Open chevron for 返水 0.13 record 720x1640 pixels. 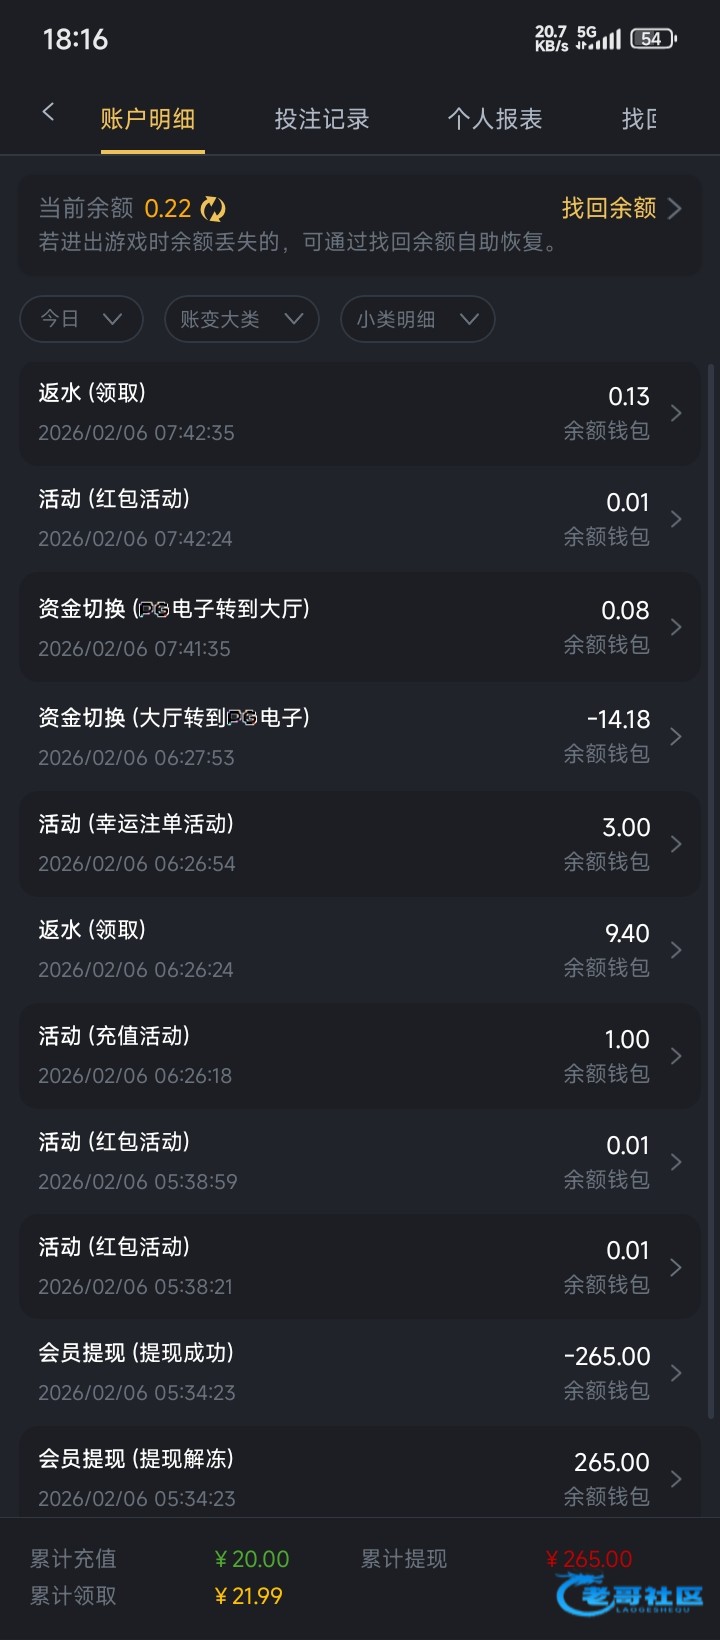pyautogui.click(x=676, y=413)
